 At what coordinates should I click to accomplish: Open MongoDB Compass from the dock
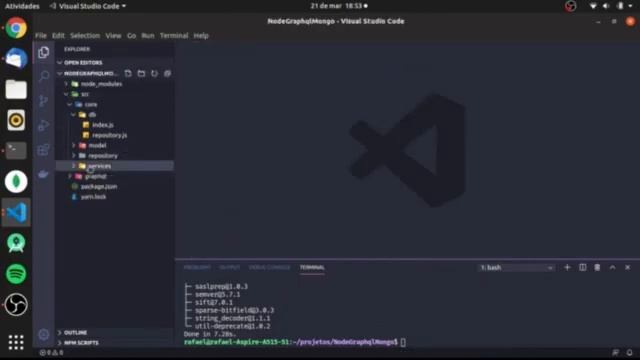[x=16, y=181]
